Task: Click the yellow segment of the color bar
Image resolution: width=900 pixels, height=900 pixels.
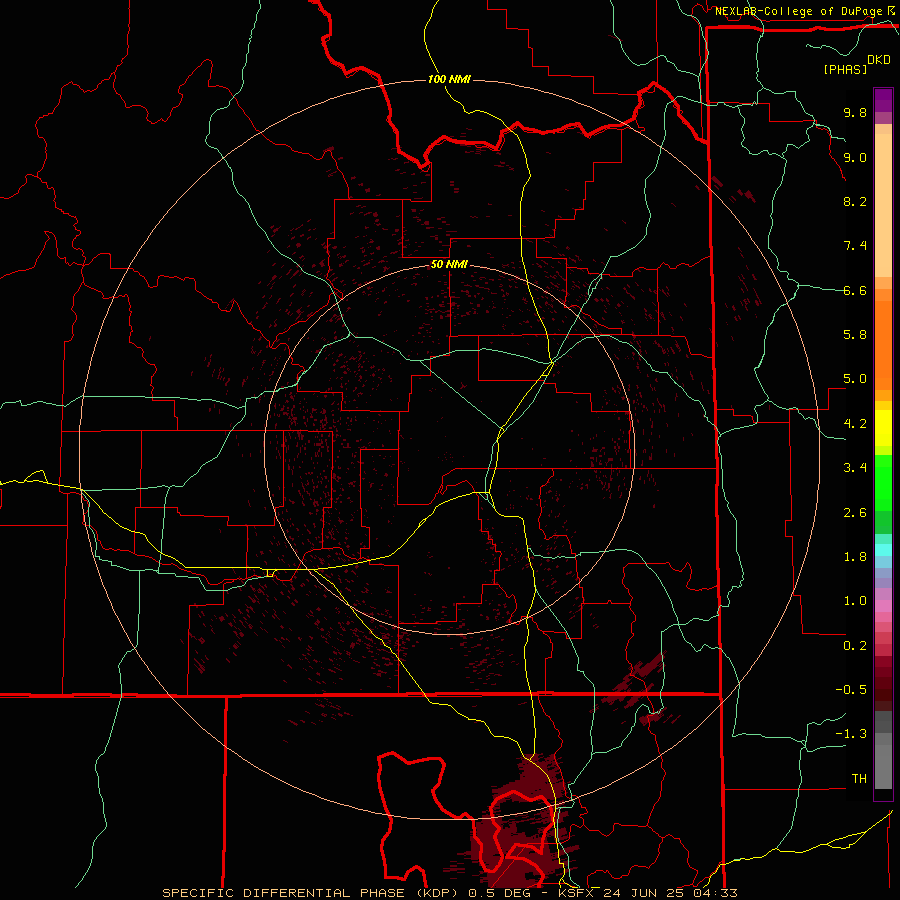Action: 883,428
